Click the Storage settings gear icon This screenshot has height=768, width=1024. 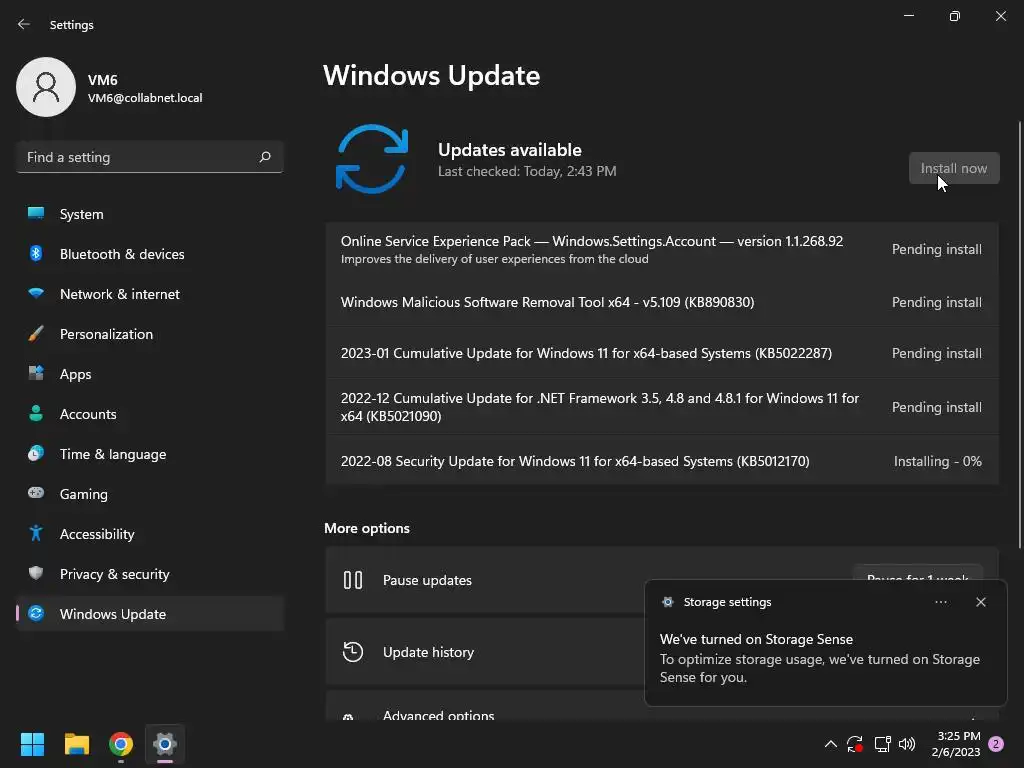point(667,602)
